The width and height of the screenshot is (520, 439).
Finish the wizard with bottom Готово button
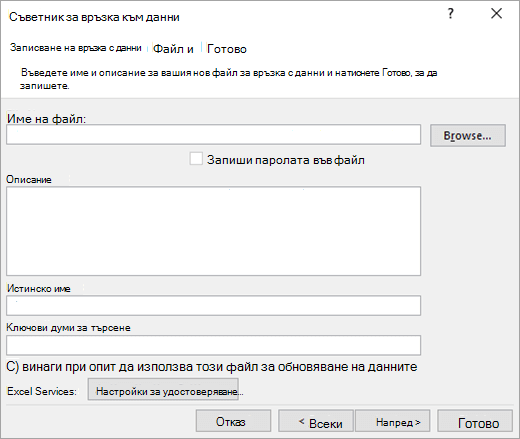pyautogui.click(x=475, y=421)
